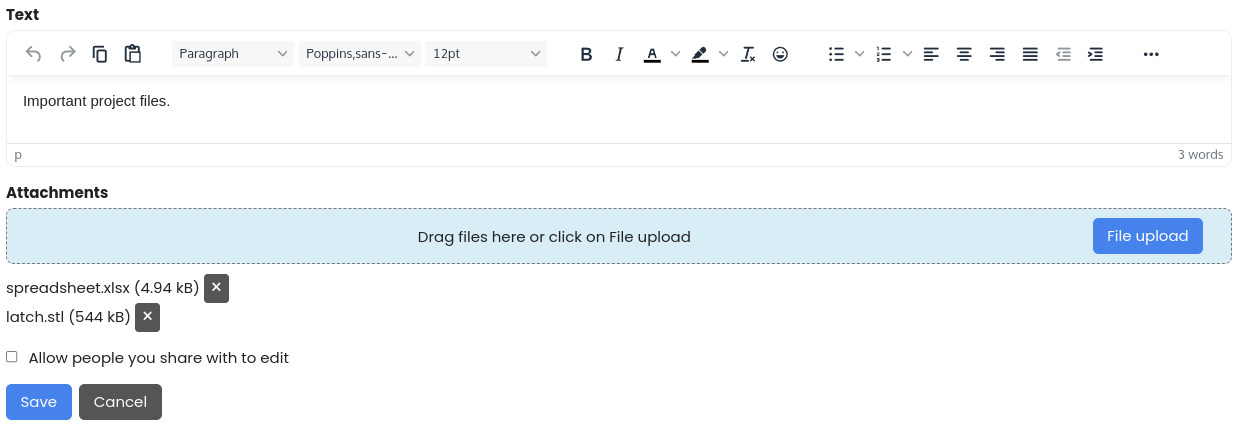Open the Paragraph block format dropdown
This screenshot has height=426, width=1239.
[233, 54]
